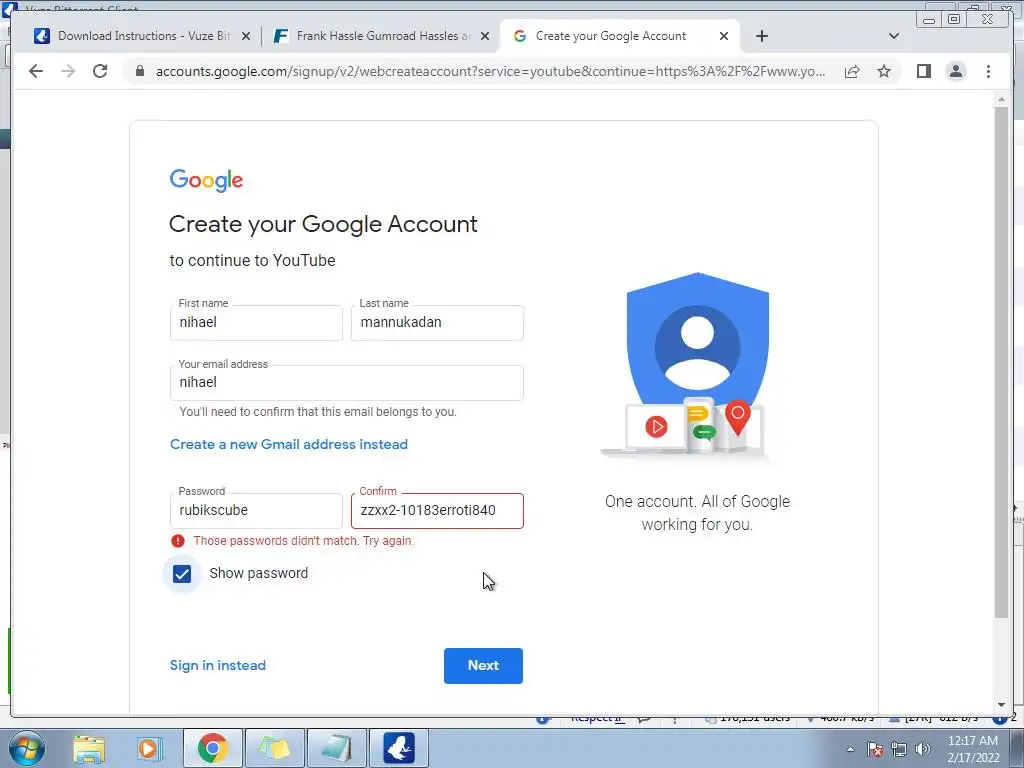This screenshot has width=1024, height=768.
Task: Click the password mismatch error icon
Action: pyautogui.click(x=178, y=541)
